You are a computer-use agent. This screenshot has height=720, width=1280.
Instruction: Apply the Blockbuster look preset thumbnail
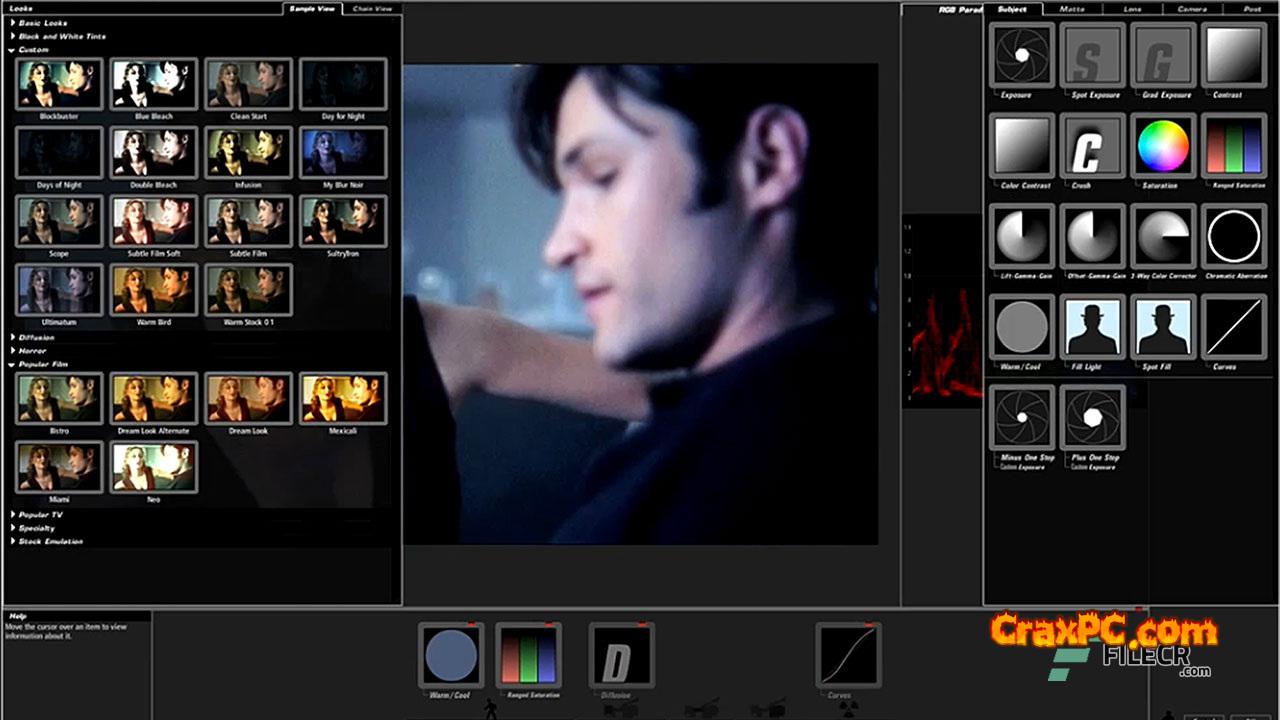[59, 84]
